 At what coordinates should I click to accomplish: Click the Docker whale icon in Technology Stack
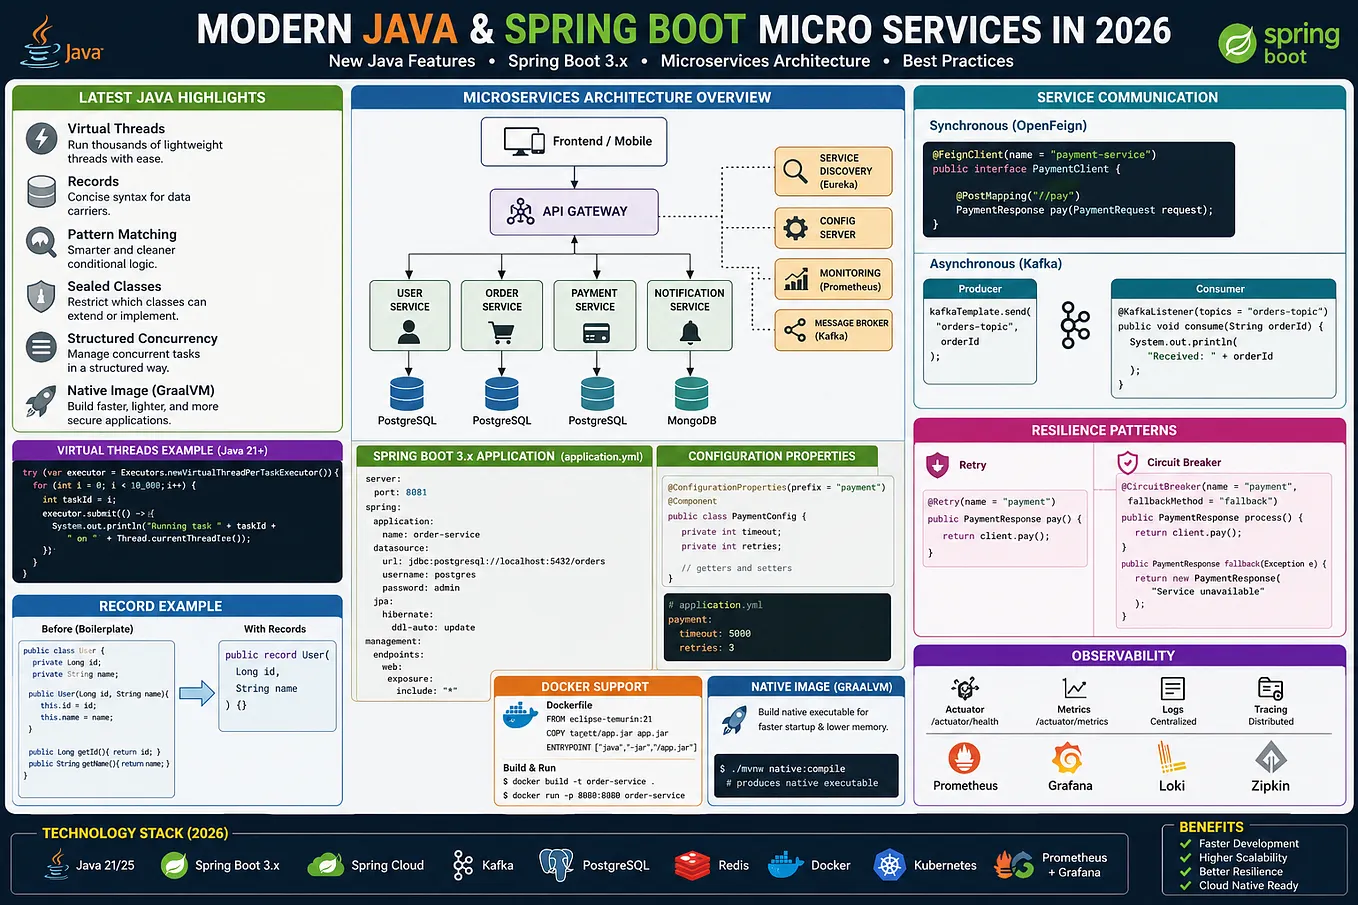pyautogui.click(x=786, y=865)
